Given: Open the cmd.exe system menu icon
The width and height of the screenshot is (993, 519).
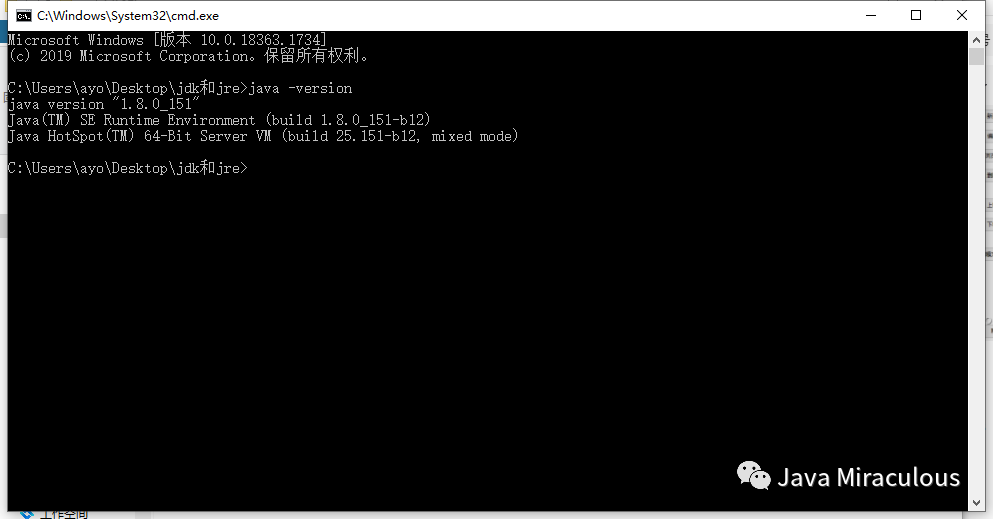Looking at the screenshot, I should 23,15.
